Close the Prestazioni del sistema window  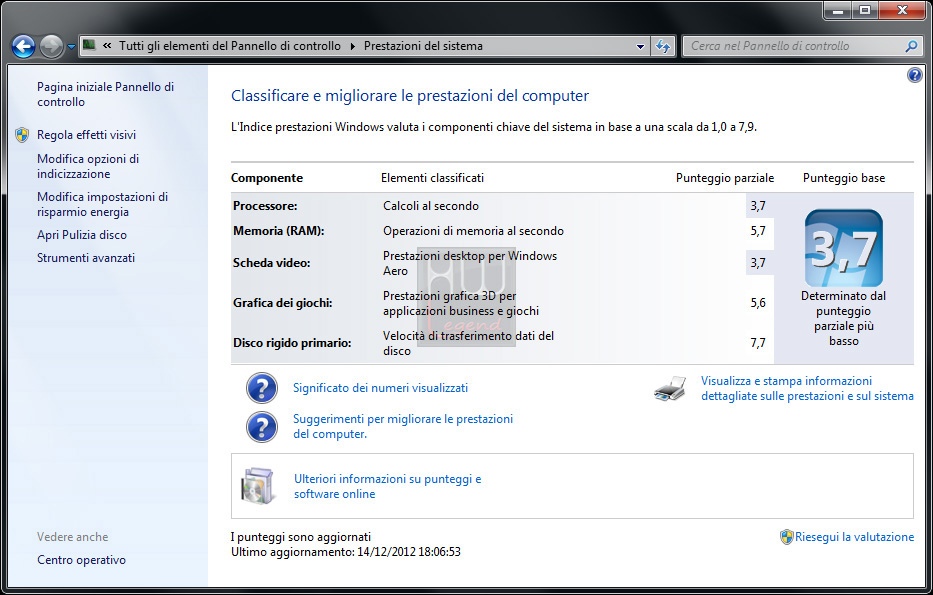[x=902, y=10]
